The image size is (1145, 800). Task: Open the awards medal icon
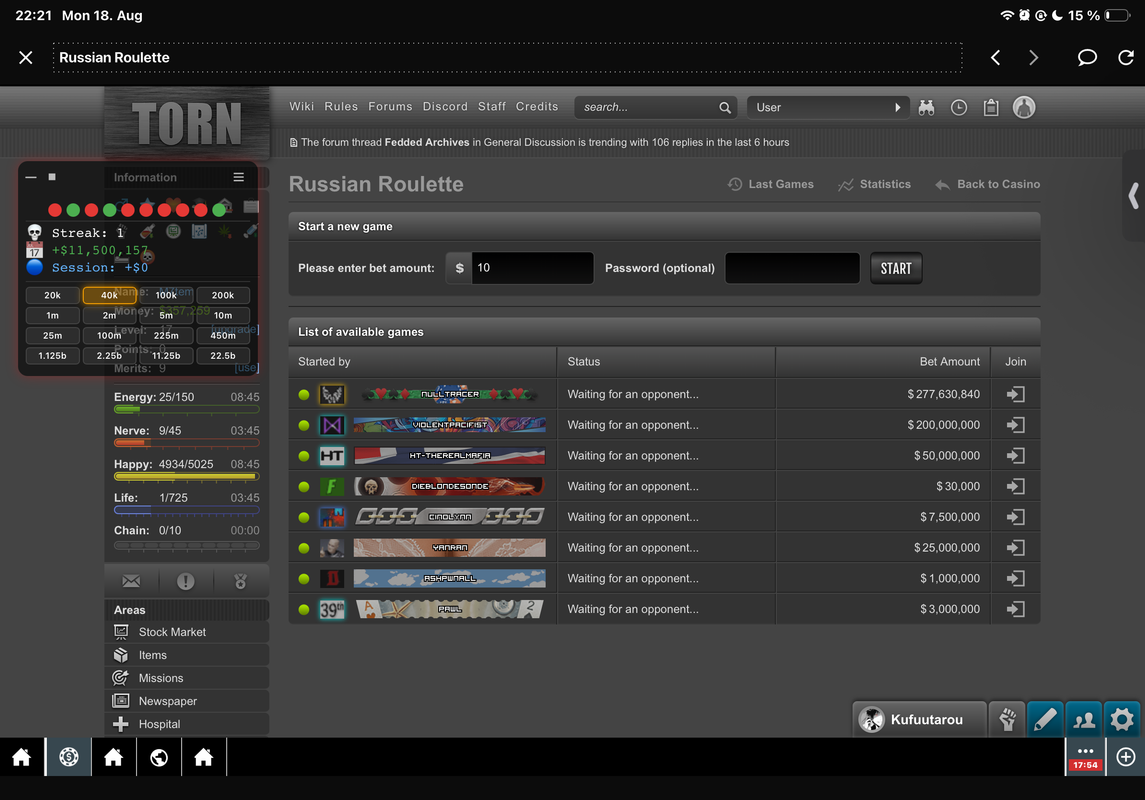240,581
